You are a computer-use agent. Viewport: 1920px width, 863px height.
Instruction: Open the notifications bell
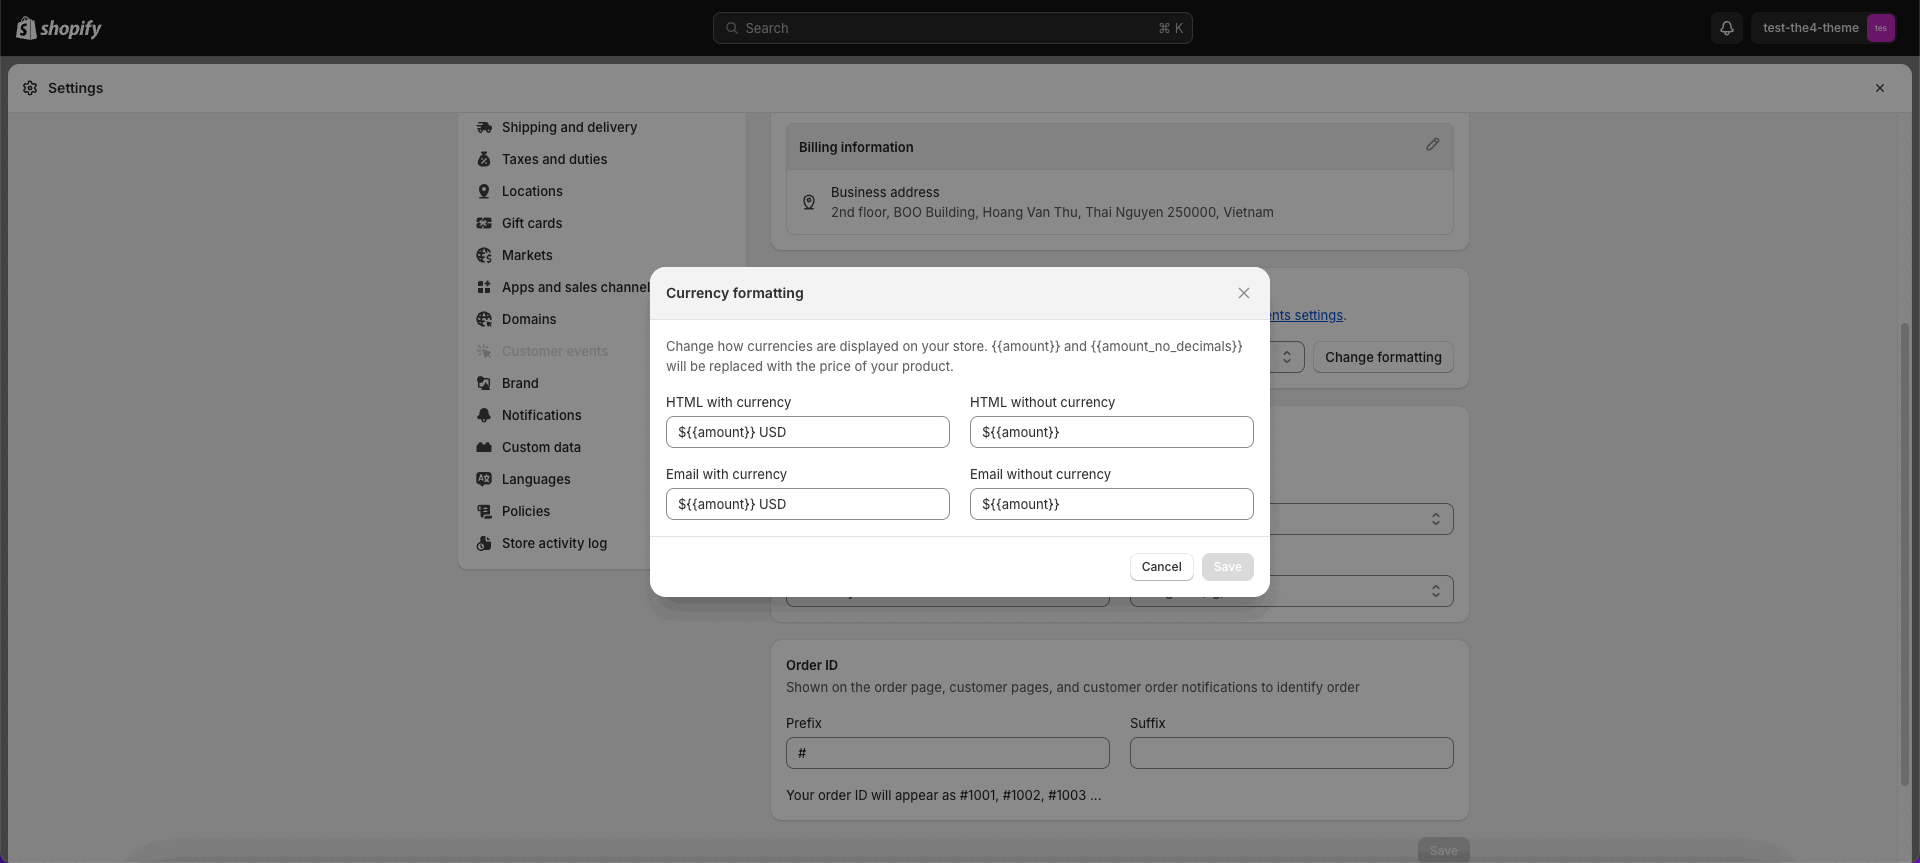point(1727,28)
